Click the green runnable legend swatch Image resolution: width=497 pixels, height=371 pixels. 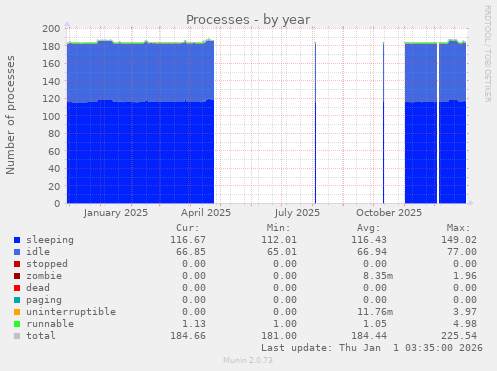[x=17, y=324]
